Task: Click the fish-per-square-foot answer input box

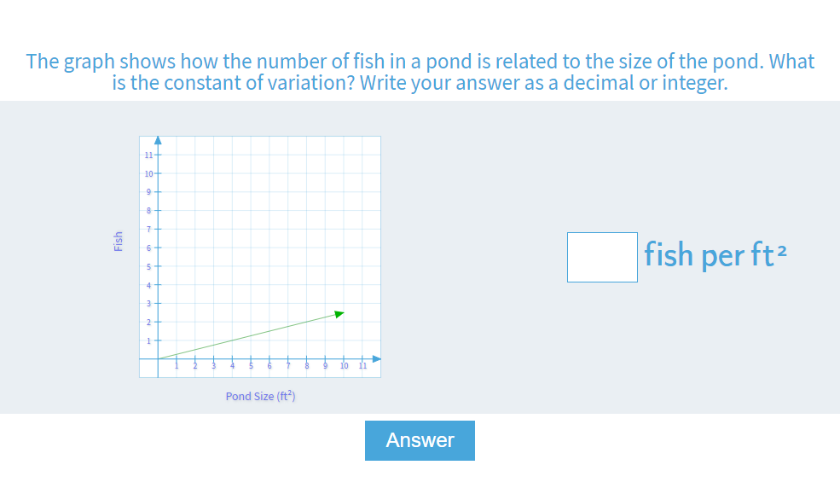Action: (x=602, y=257)
